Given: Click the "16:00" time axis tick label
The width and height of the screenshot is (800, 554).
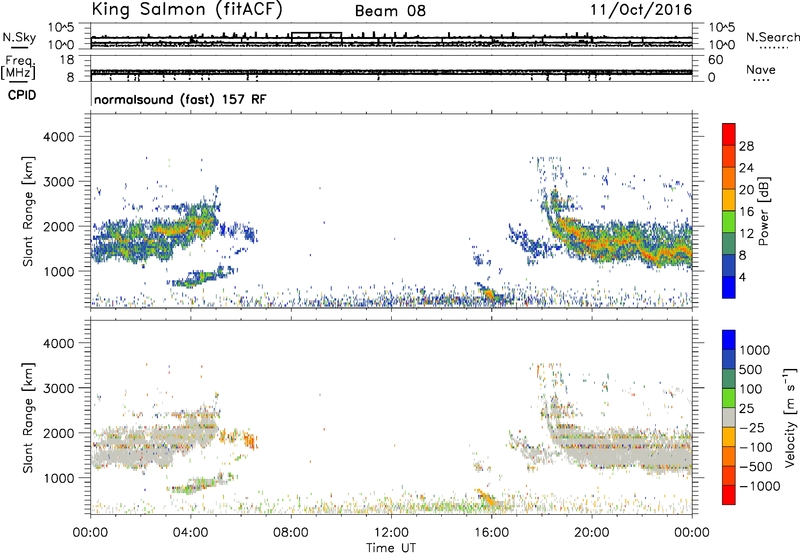Looking at the screenshot, I should pyautogui.click(x=491, y=533).
